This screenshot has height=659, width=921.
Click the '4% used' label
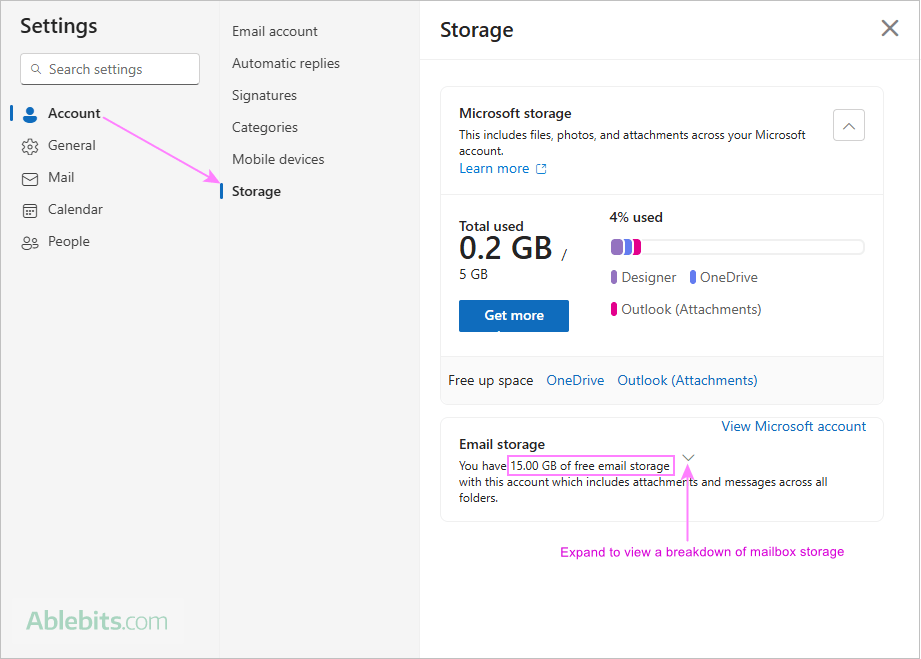[636, 218]
